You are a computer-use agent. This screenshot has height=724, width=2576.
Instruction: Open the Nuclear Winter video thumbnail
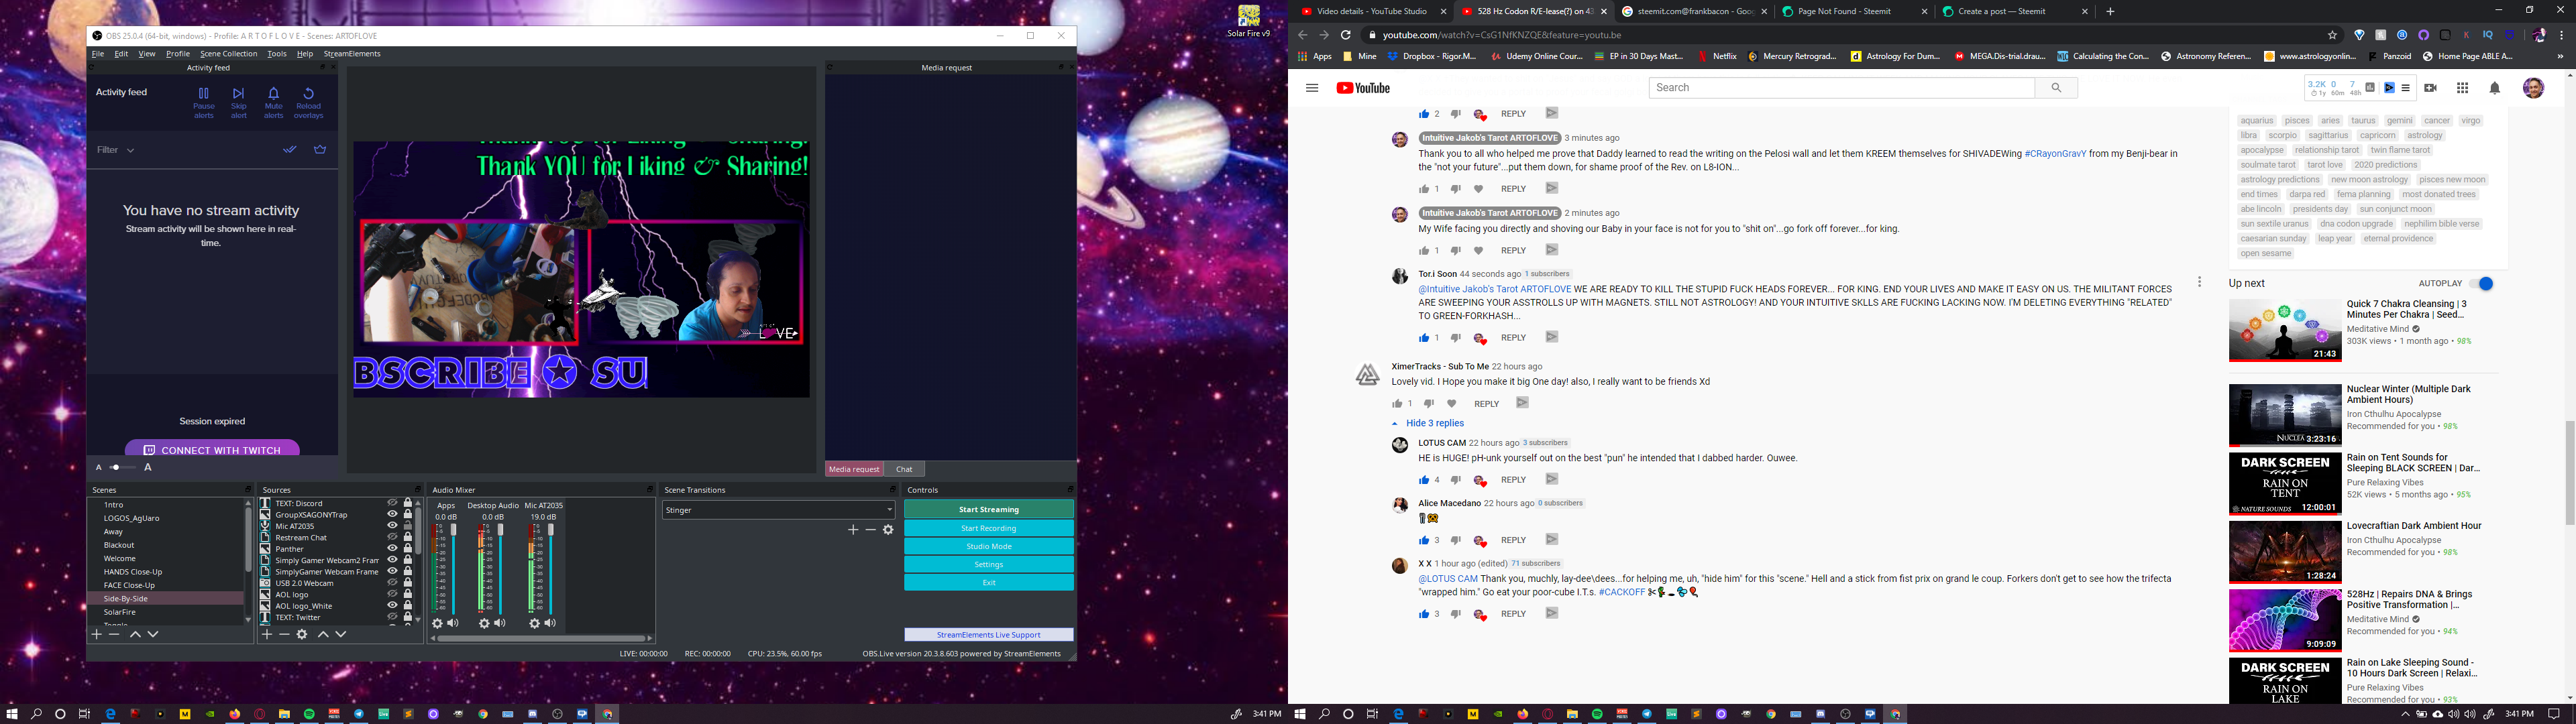tap(2284, 415)
